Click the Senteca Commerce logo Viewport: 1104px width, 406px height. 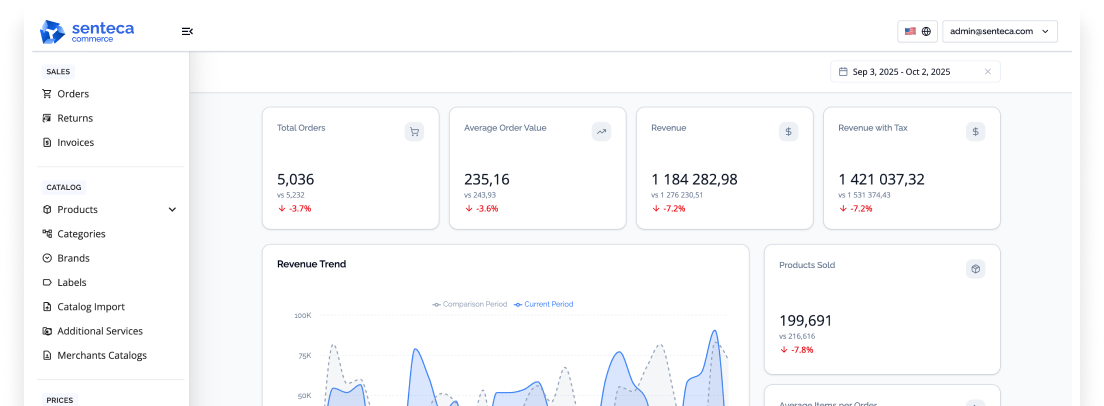tap(87, 32)
